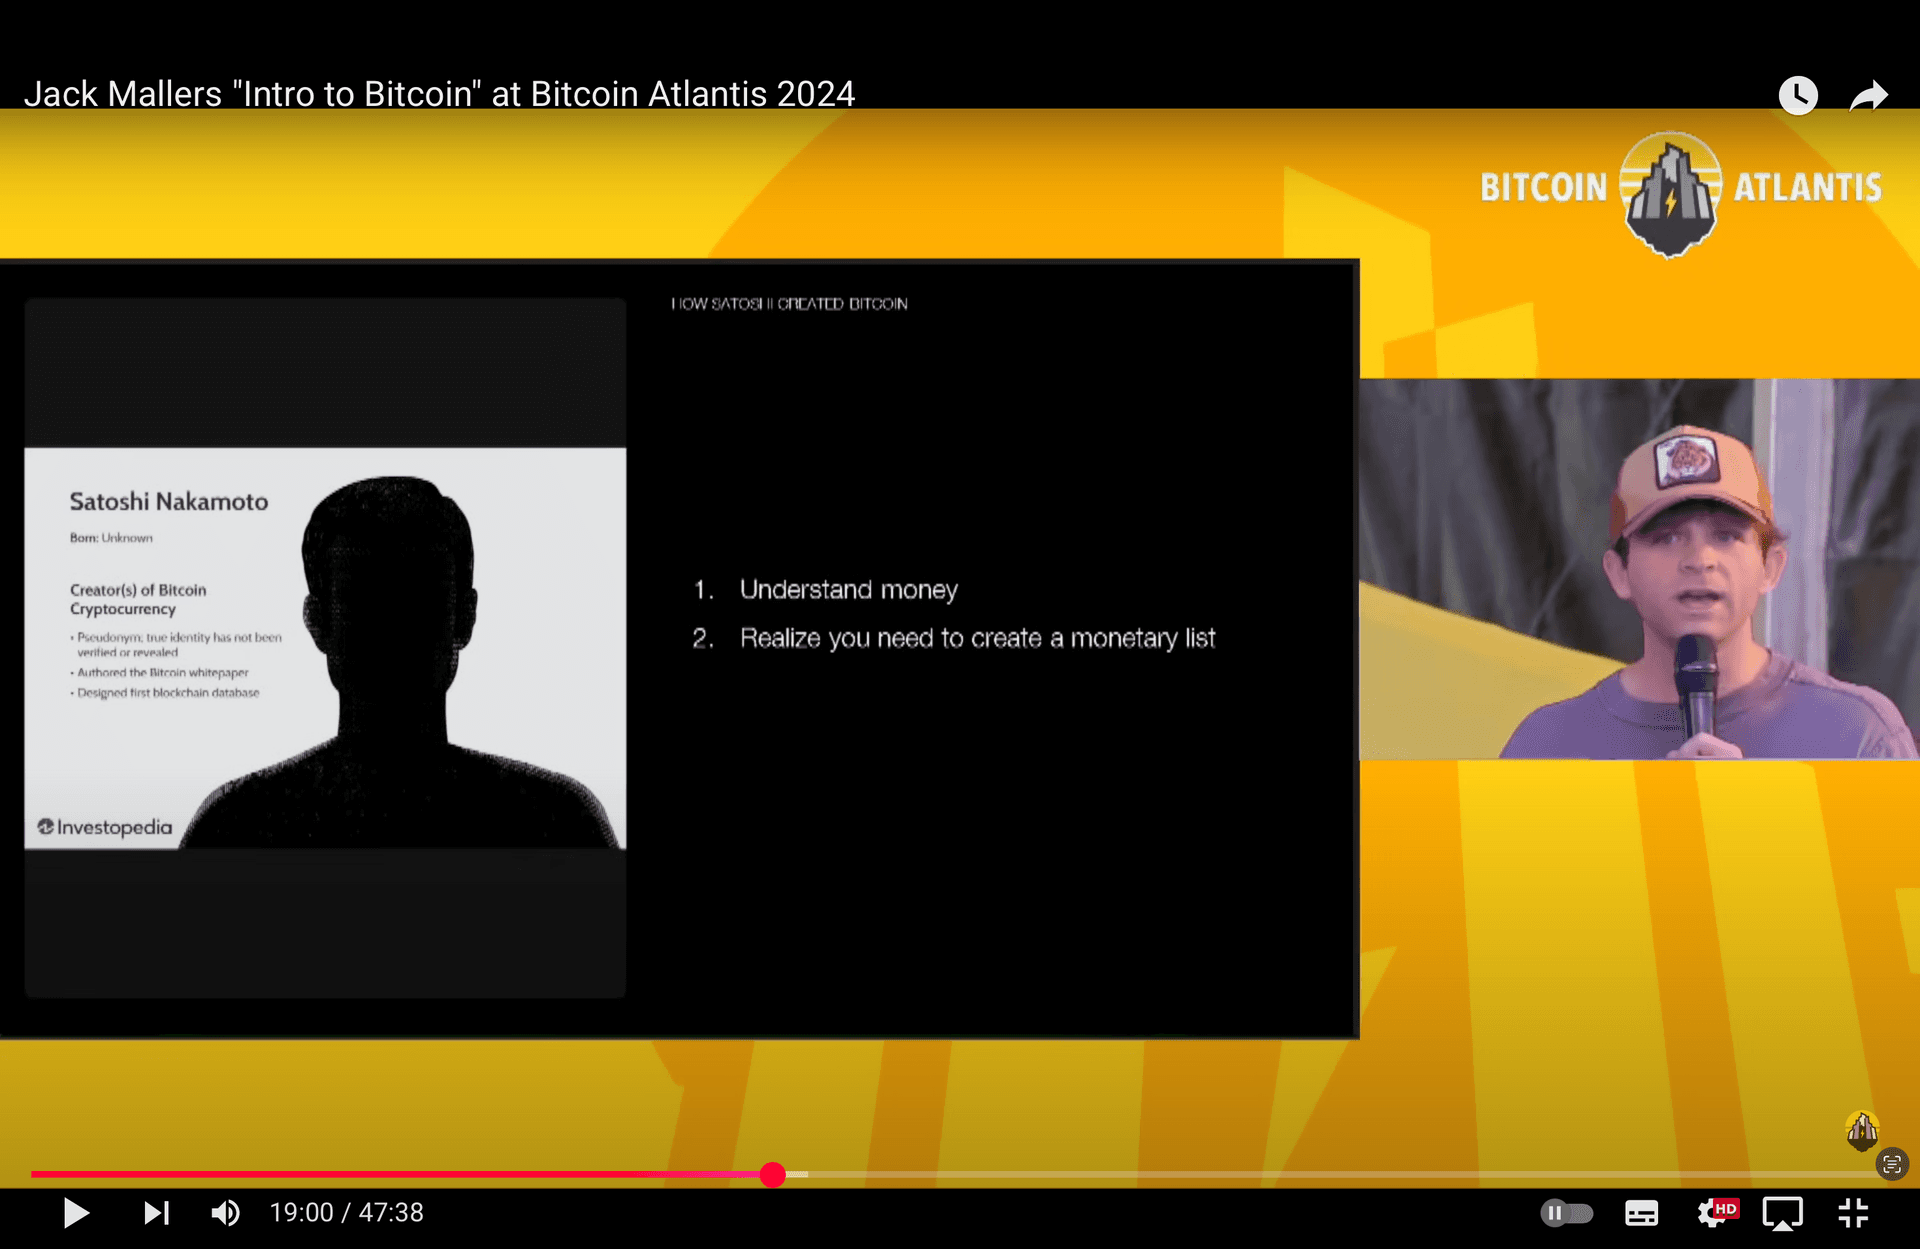Click the 19:00 / 47:38 time display

[347, 1213]
